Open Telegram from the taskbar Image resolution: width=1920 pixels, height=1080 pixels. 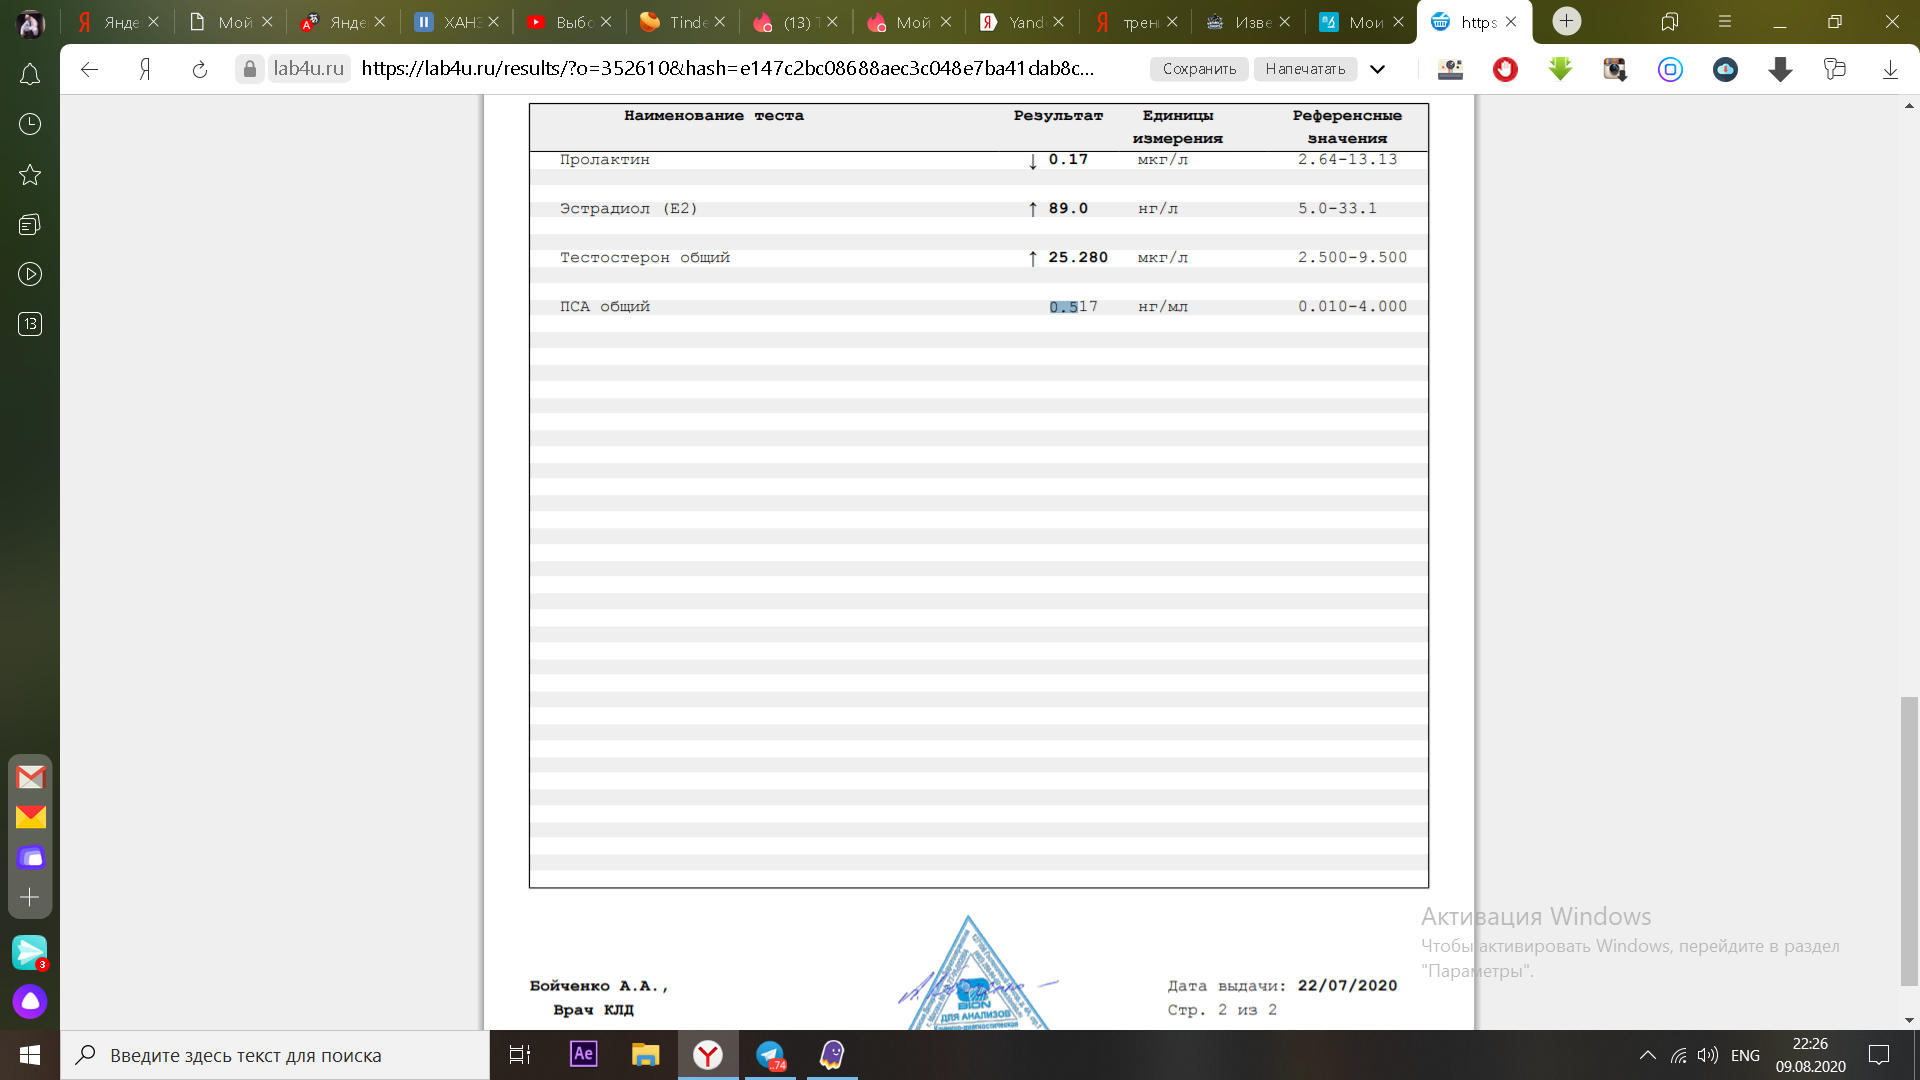770,1055
